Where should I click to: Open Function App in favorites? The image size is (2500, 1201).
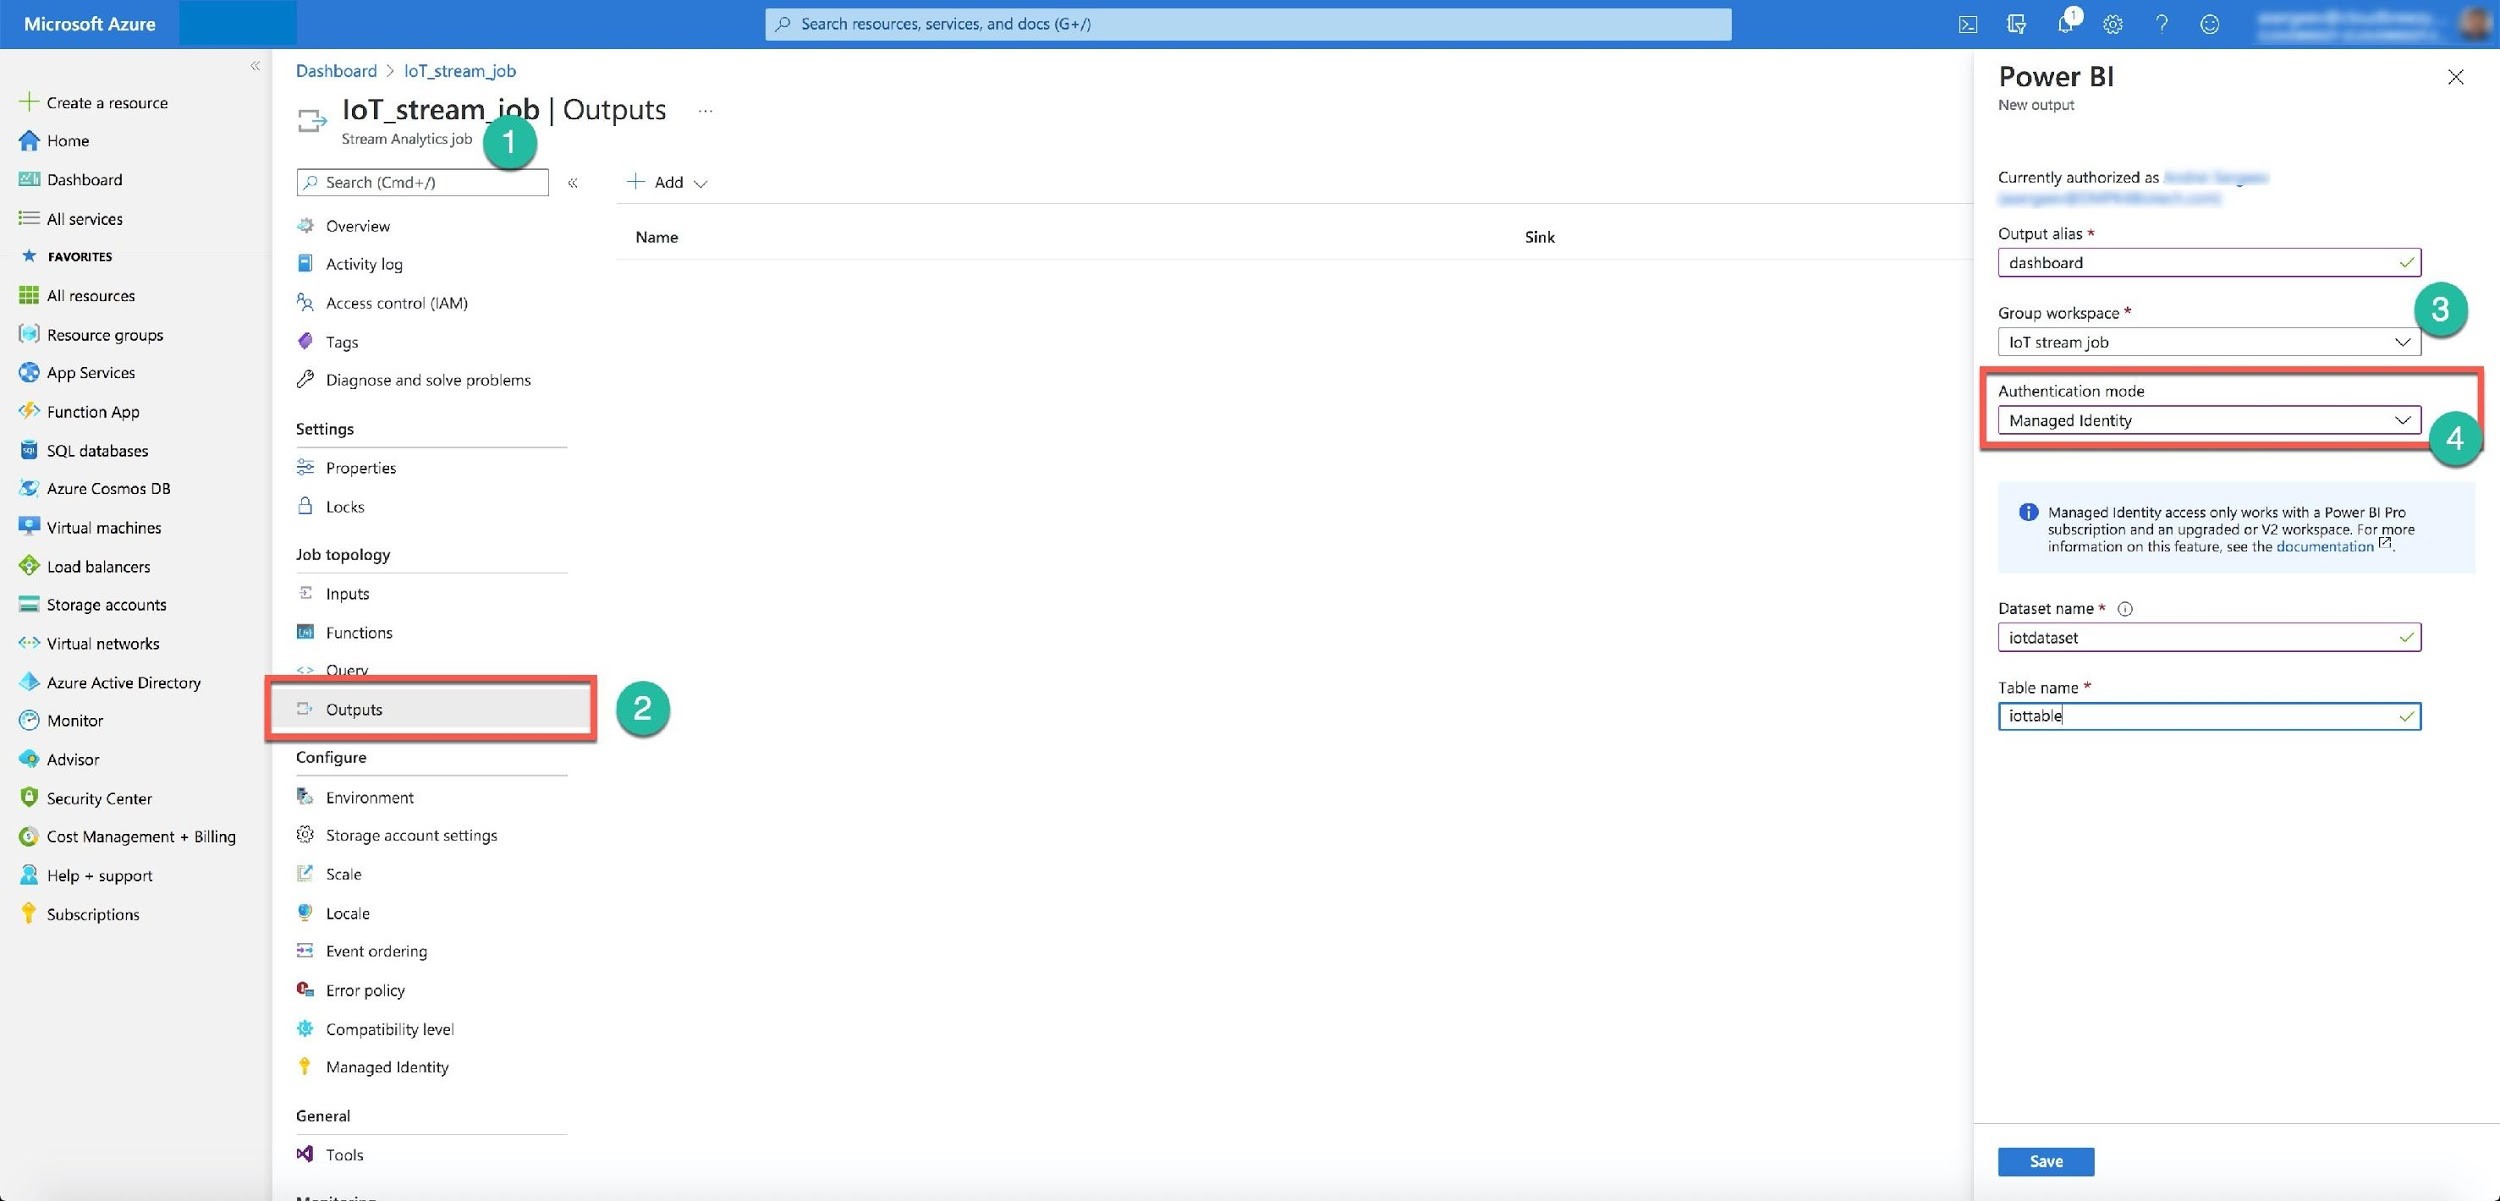[x=79, y=412]
